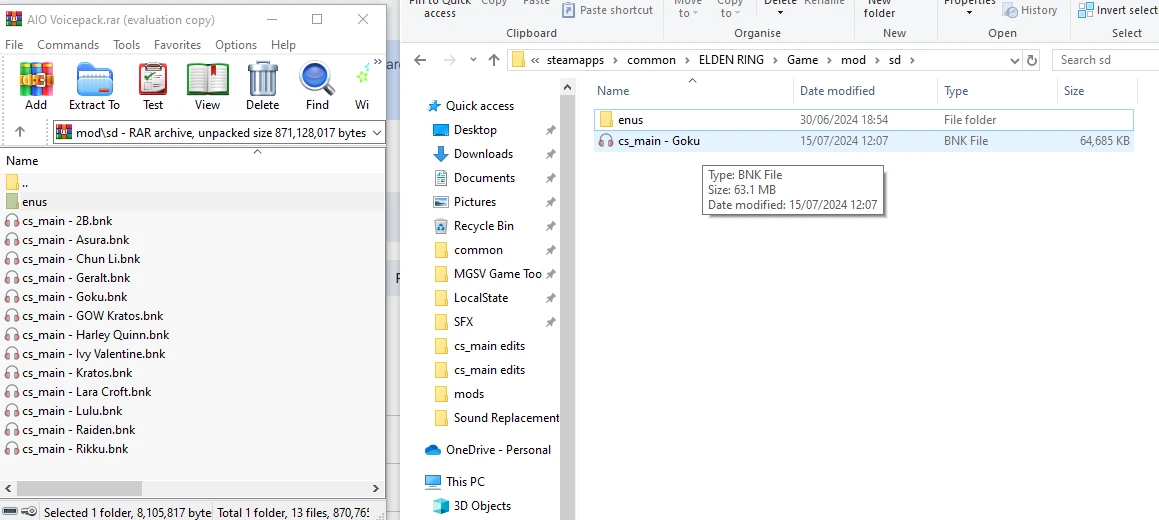Open the Favorites menu in WinRAR

click(177, 45)
